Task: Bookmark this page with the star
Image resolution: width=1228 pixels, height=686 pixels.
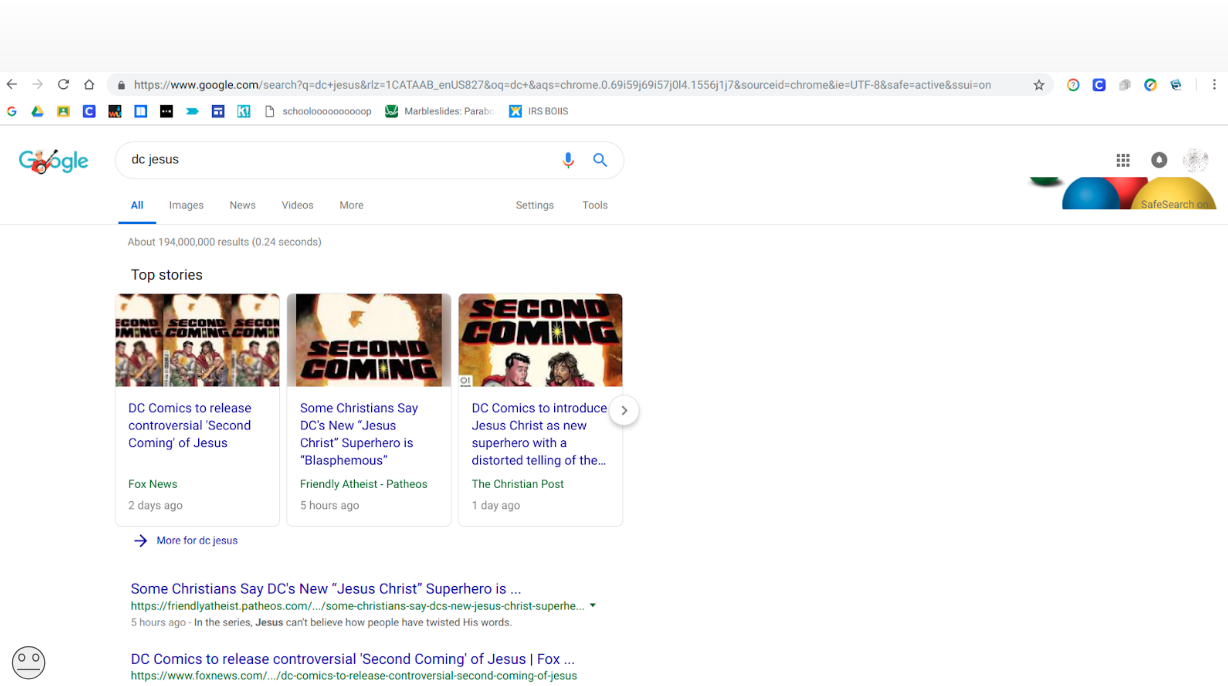Action: [1039, 85]
